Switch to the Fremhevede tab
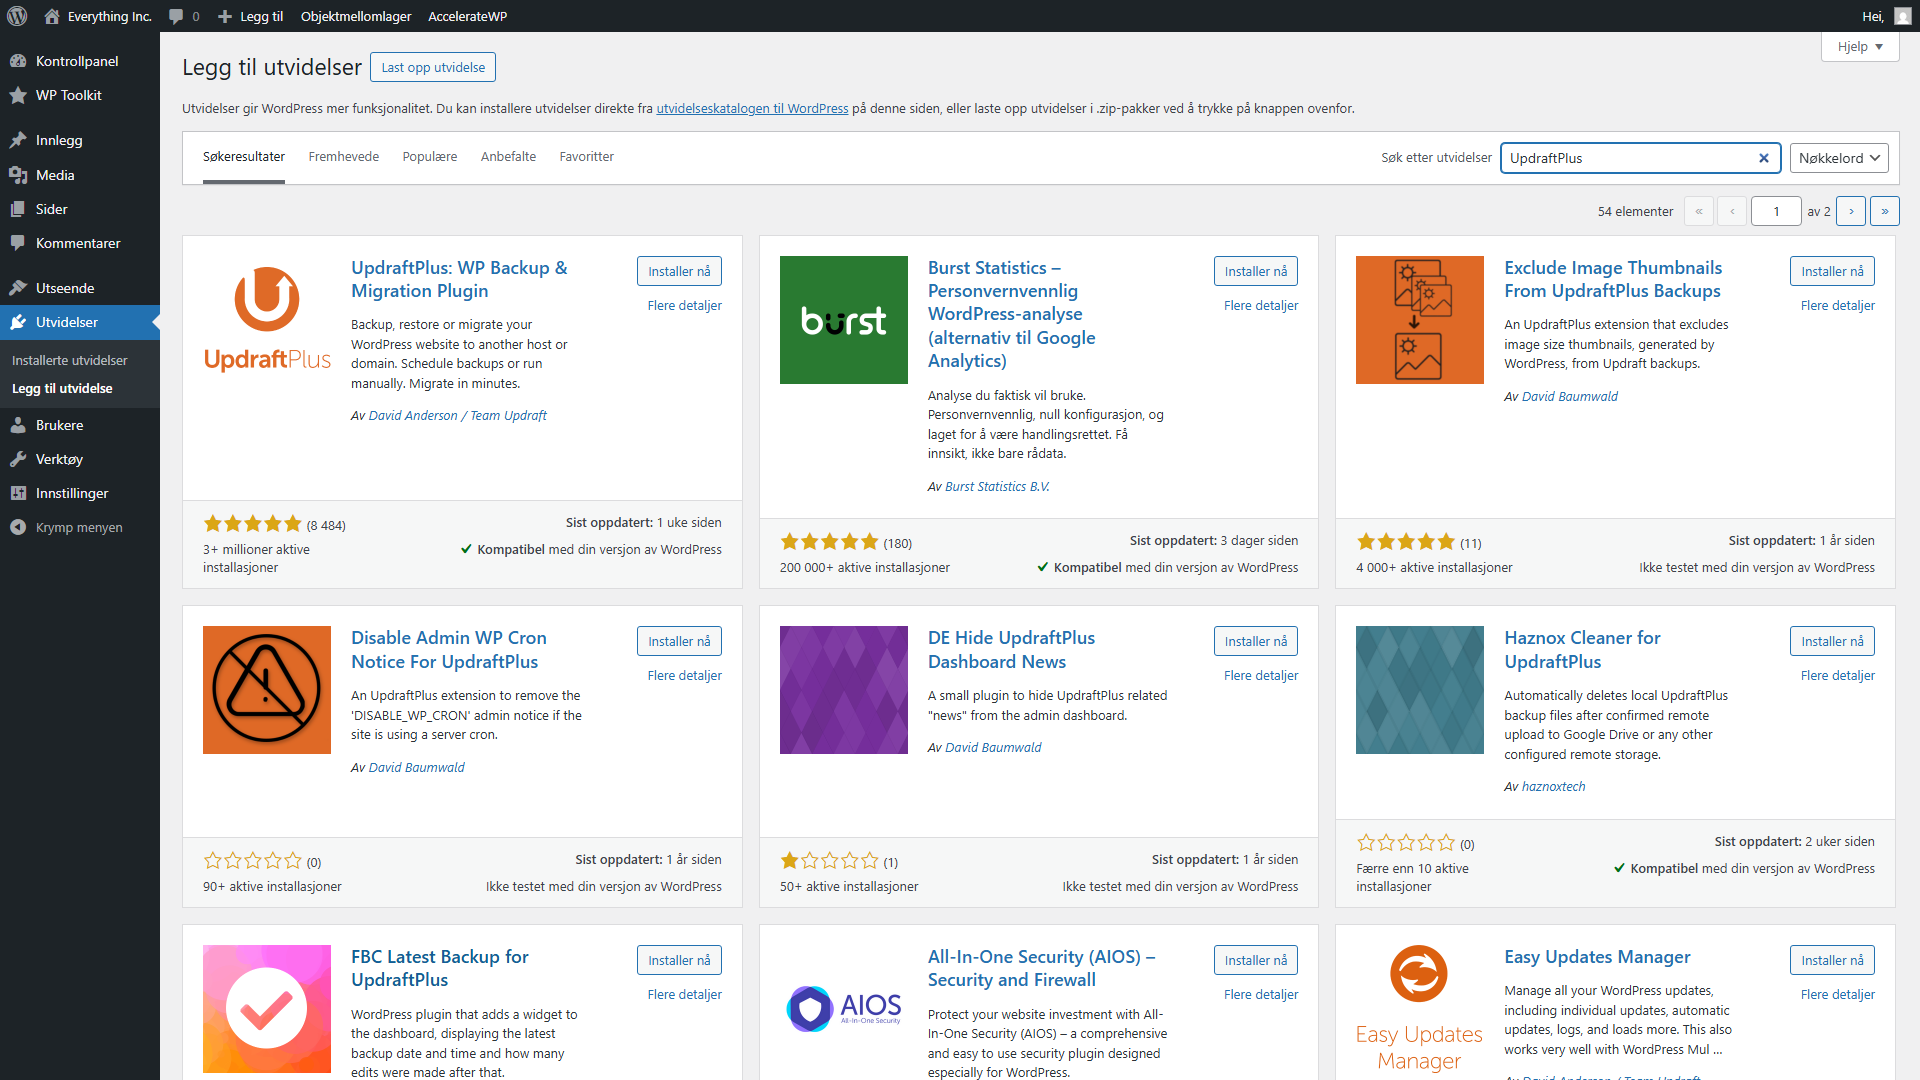This screenshot has width=1920, height=1080. [344, 157]
